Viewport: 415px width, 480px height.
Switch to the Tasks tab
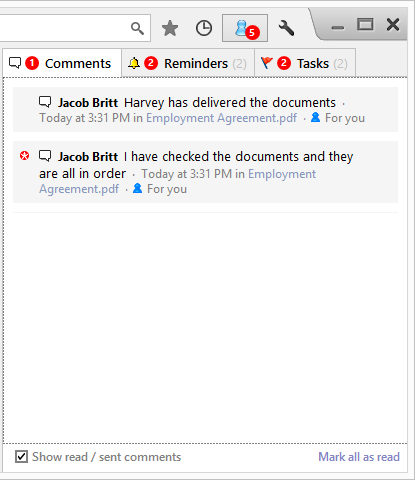(x=305, y=63)
